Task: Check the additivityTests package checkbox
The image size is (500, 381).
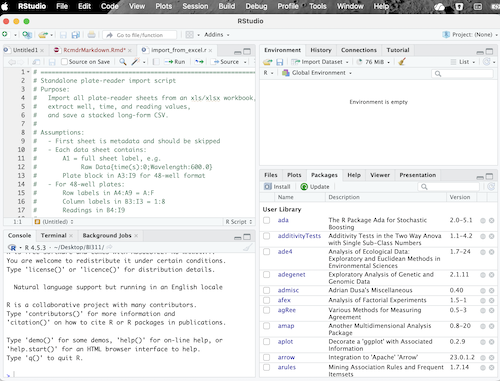Action: tap(266, 236)
